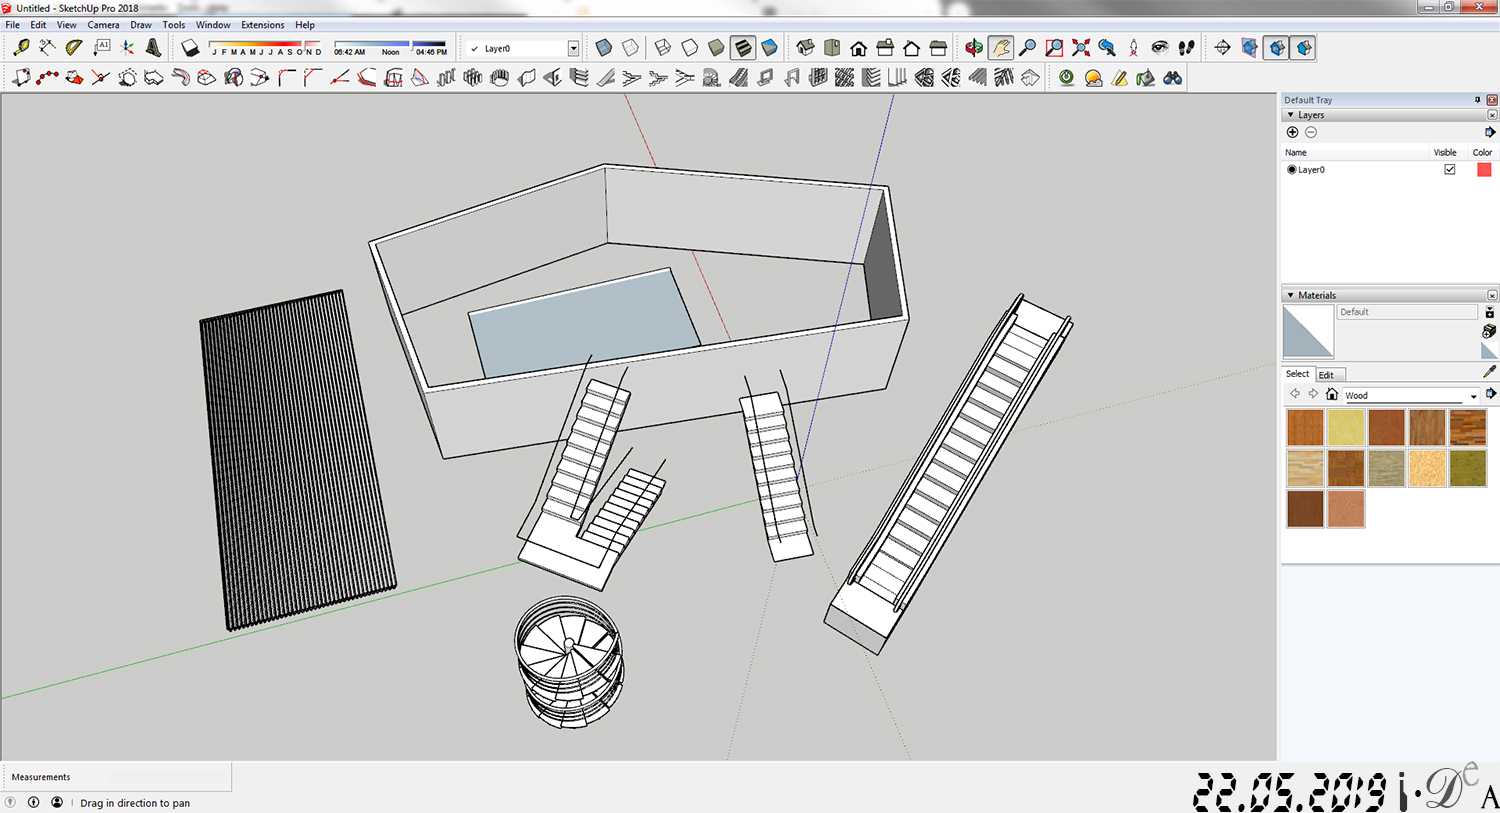Activate the Zoom tool
The height and width of the screenshot is (813, 1500).
1028,47
